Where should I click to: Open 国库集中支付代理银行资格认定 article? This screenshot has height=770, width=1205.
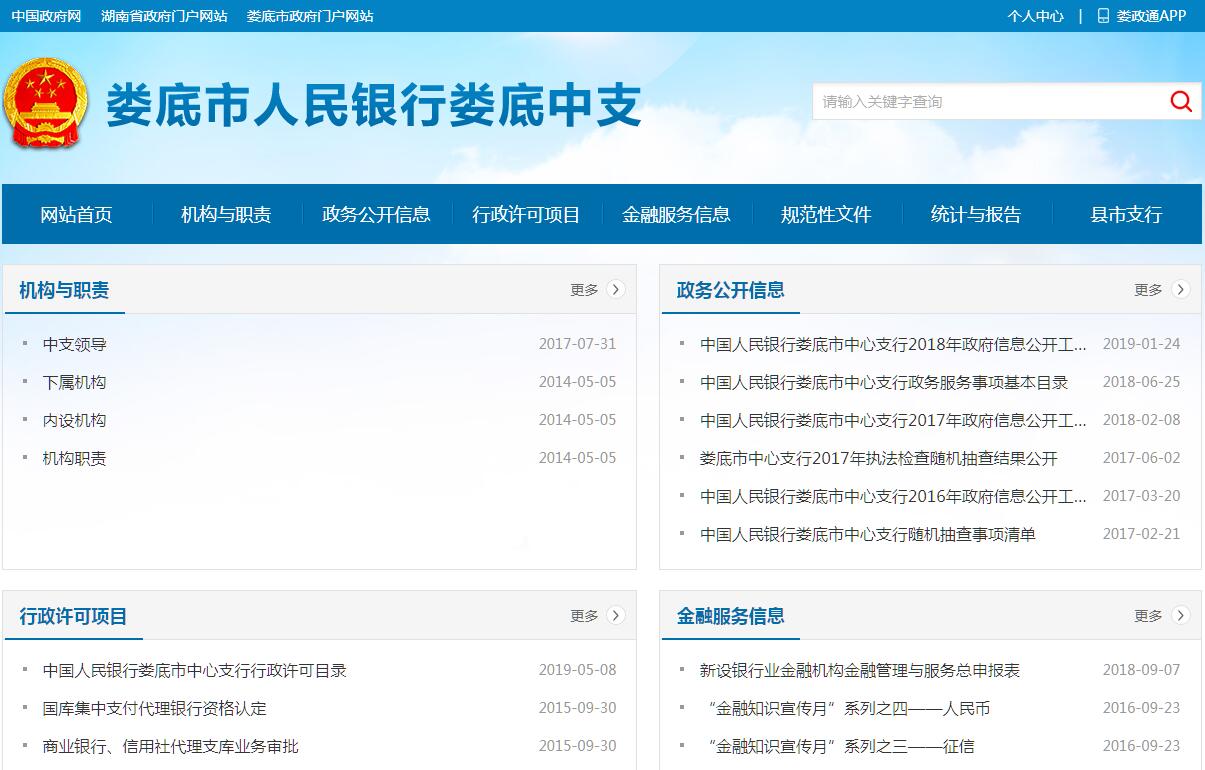(155, 708)
